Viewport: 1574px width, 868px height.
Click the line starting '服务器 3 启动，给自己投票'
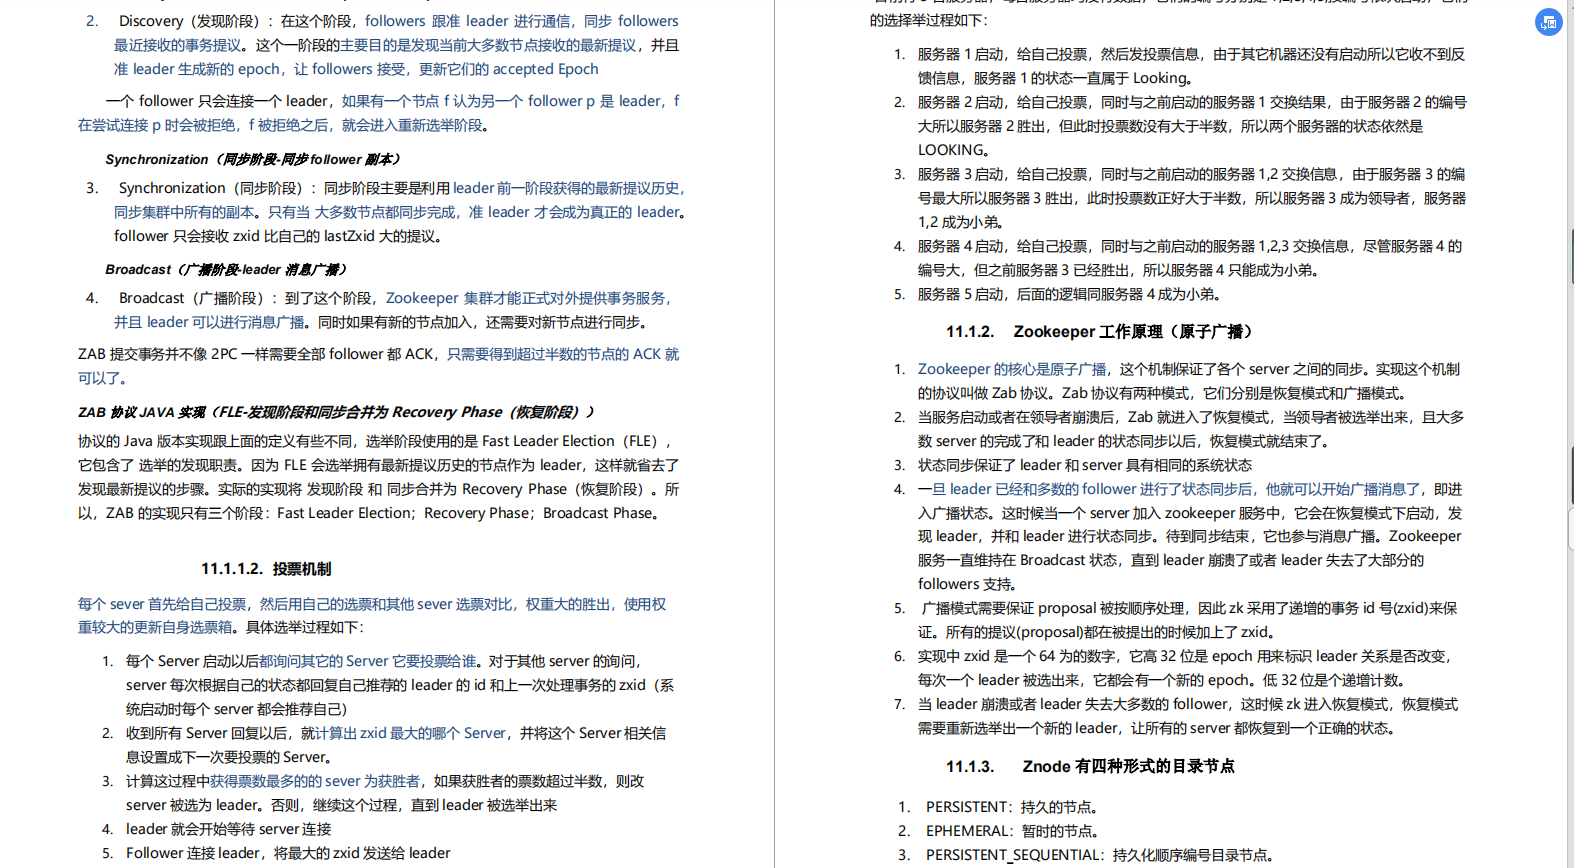[1192, 174]
